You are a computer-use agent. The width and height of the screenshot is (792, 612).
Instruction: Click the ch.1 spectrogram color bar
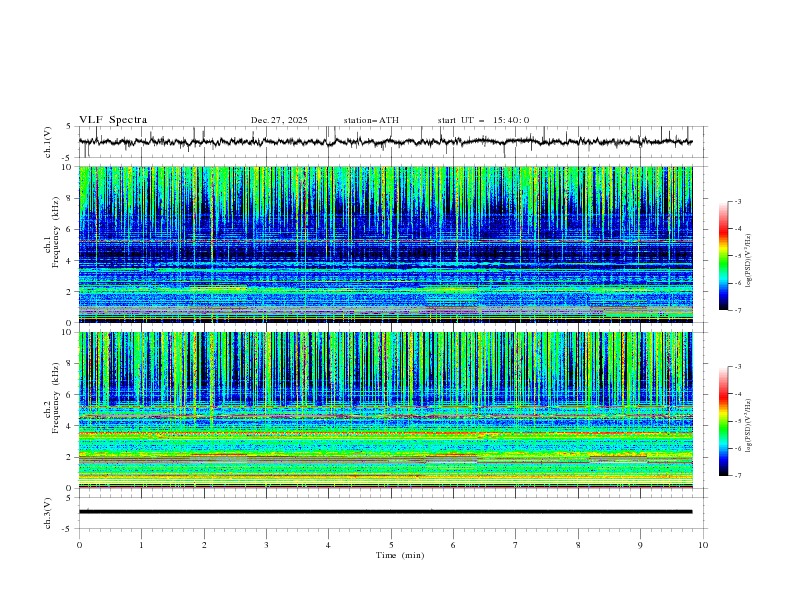pyautogui.click(x=723, y=256)
